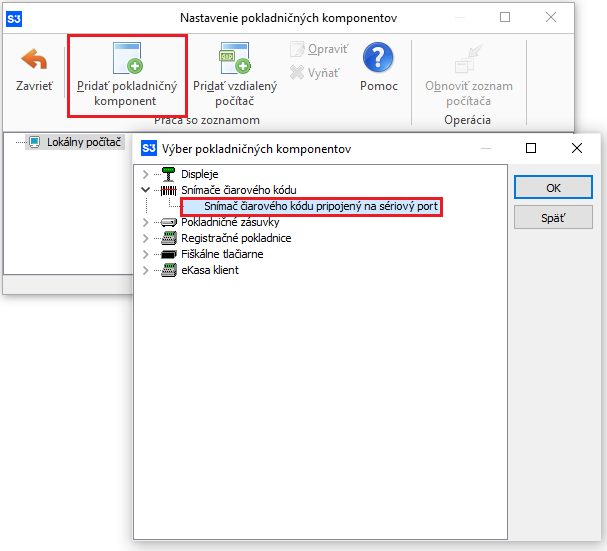Click the eKasa klient register icon

[169, 270]
